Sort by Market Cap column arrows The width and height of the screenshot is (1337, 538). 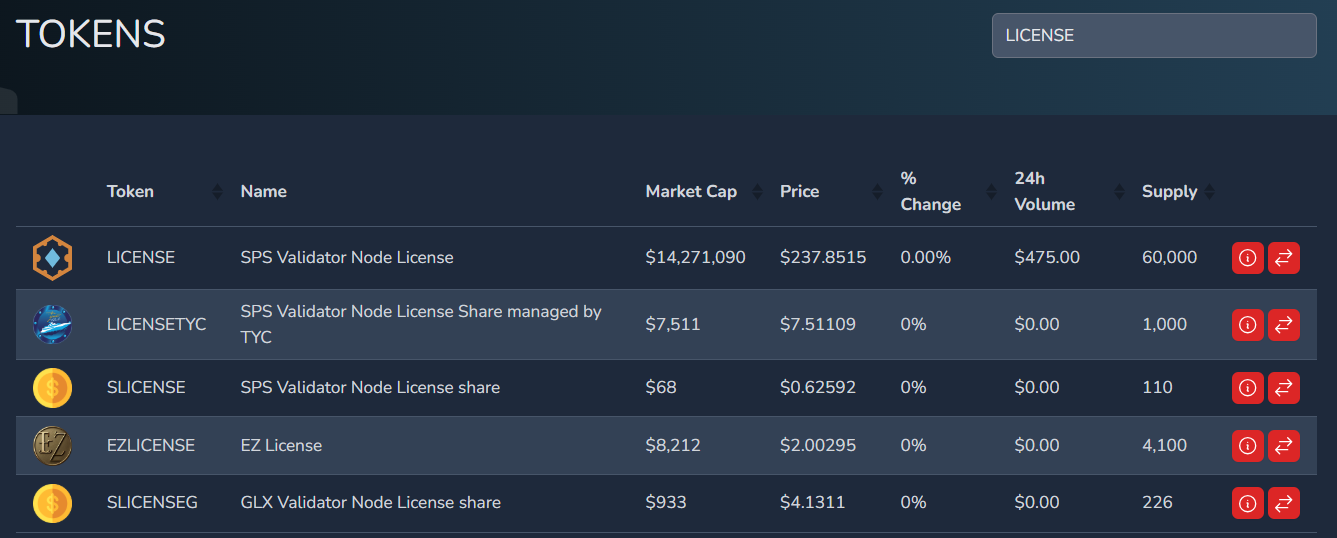point(757,192)
